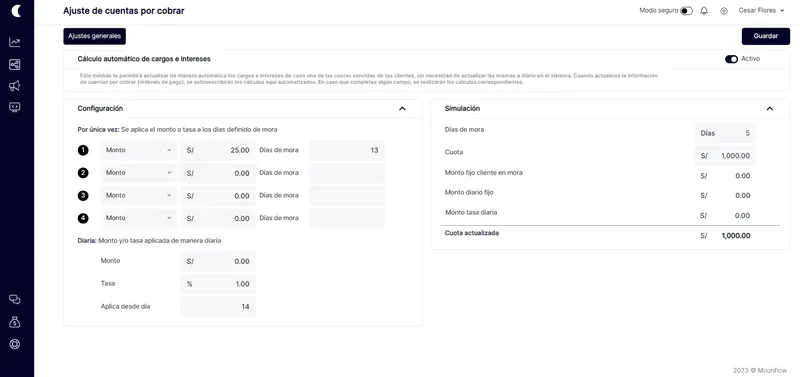Open the share/flows sidebar icon

(x=15, y=64)
